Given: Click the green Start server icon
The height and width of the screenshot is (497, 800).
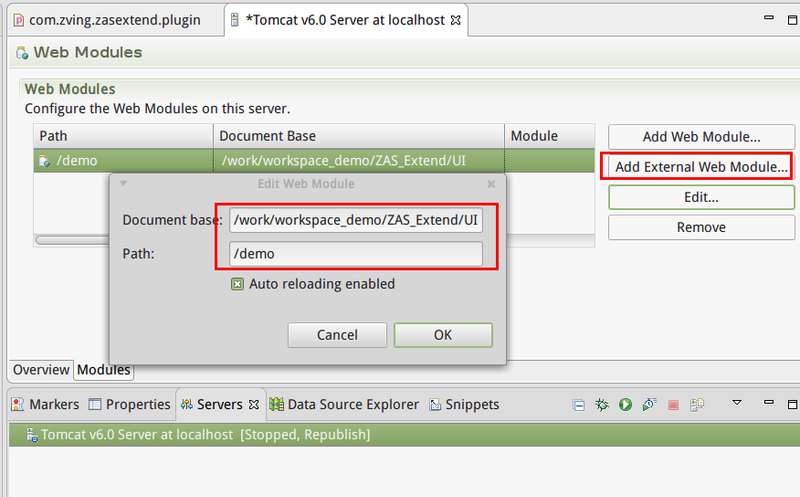Looking at the screenshot, I should [625, 405].
